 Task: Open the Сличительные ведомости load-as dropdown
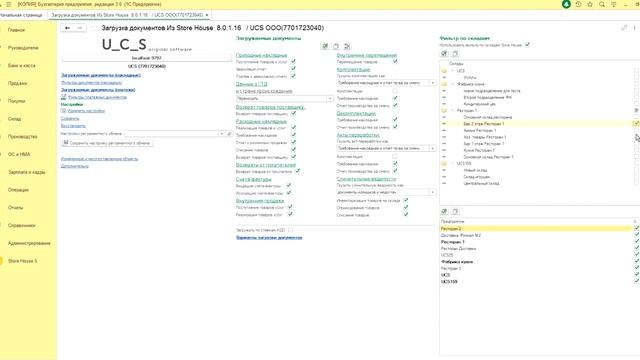433,192
